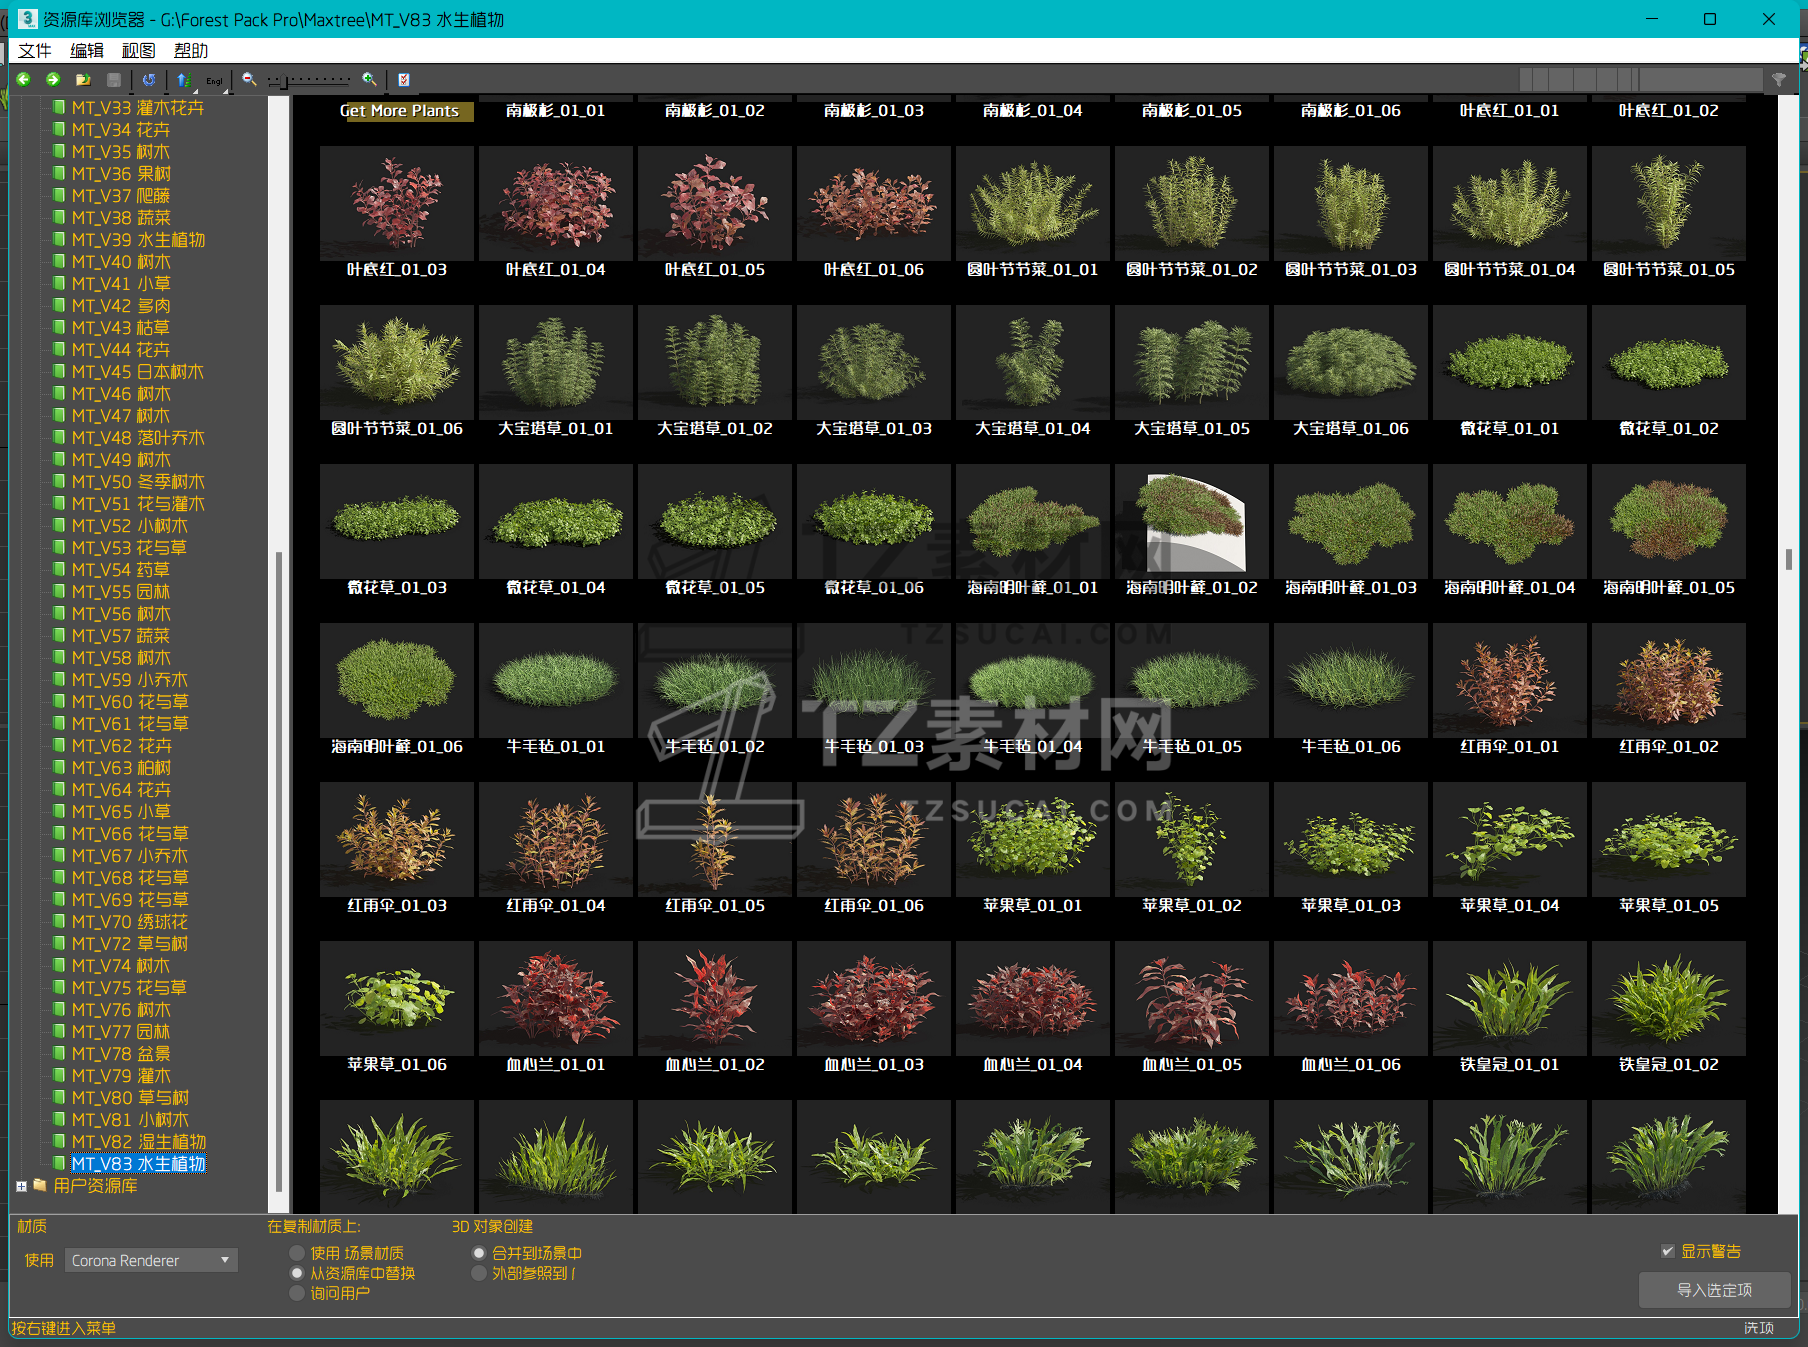Open the Corona Renderer dropdown
Viewport: 1808px width, 1347px height.
152,1260
